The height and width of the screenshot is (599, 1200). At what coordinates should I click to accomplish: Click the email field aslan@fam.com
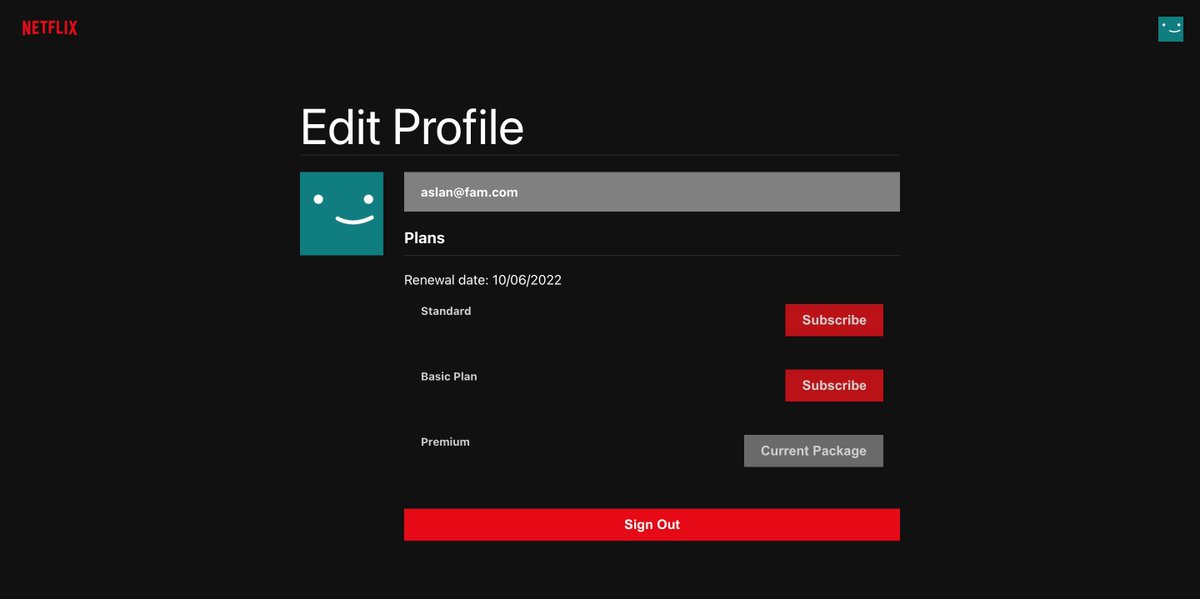click(x=652, y=192)
